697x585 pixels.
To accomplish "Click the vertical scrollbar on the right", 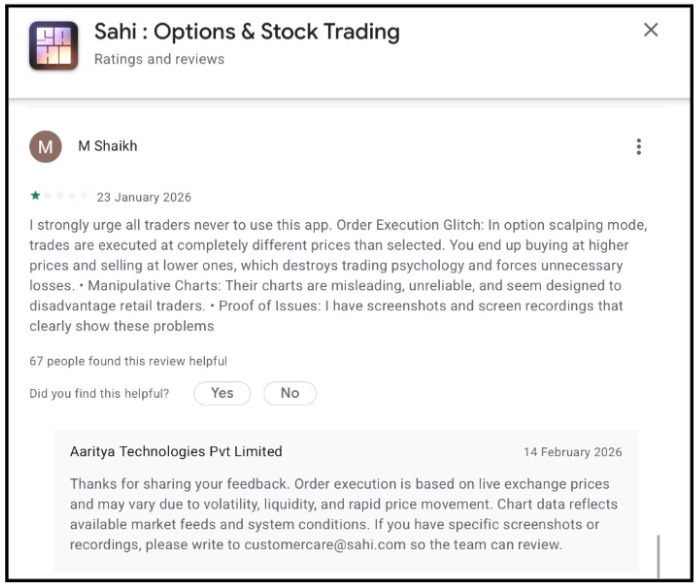I will (x=658, y=555).
